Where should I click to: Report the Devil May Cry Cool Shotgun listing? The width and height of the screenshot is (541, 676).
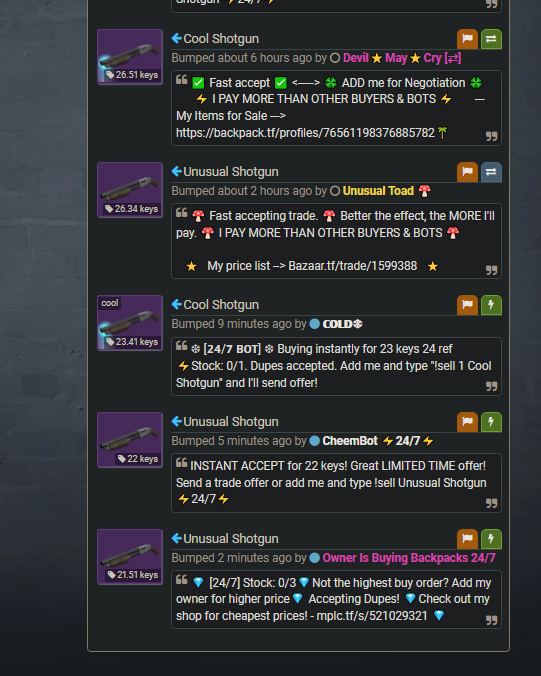click(467, 39)
